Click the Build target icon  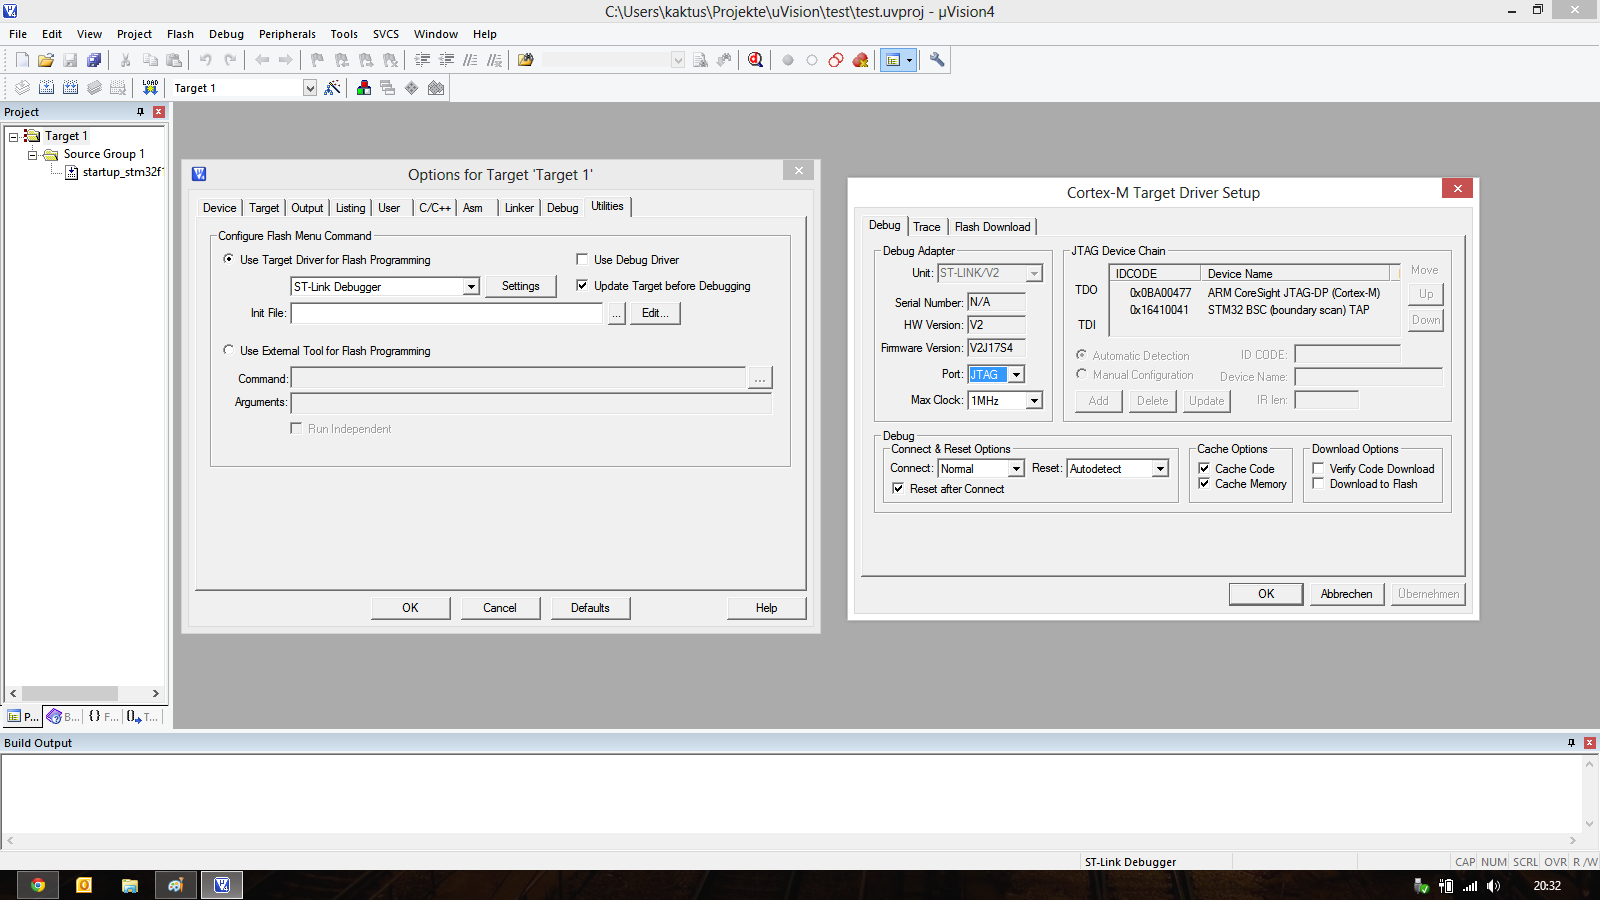click(x=46, y=88)
